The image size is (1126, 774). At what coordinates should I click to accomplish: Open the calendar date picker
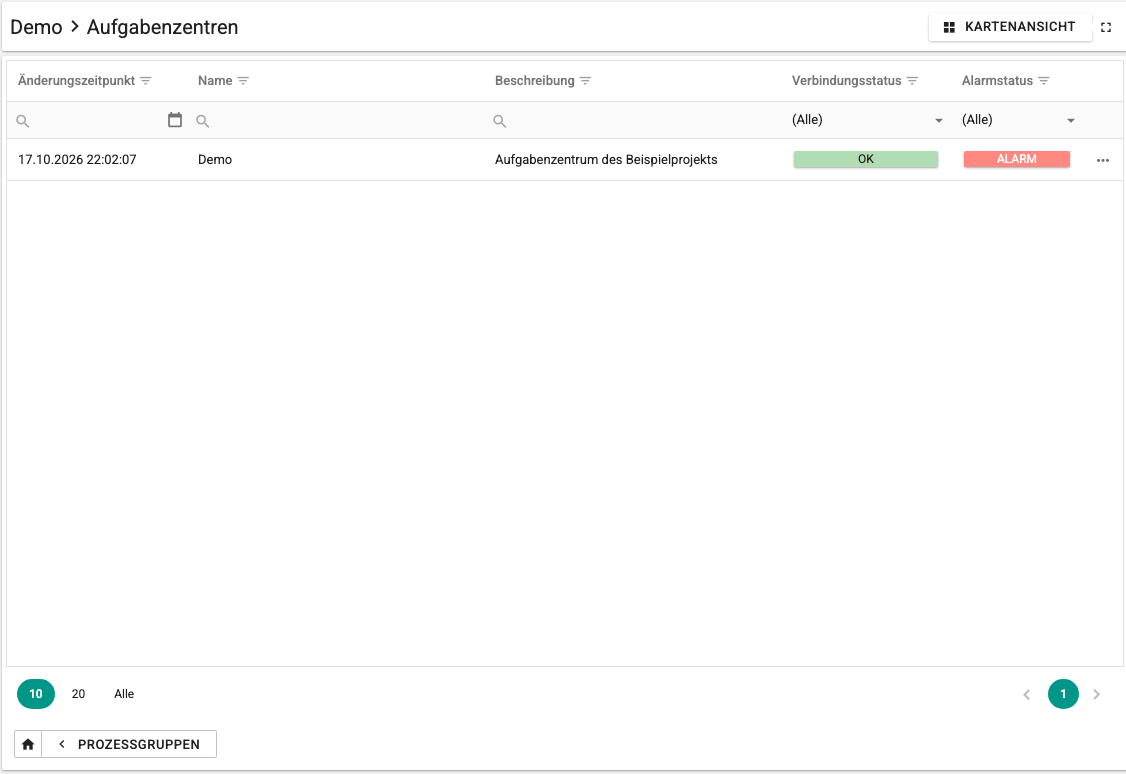point(175,120)
